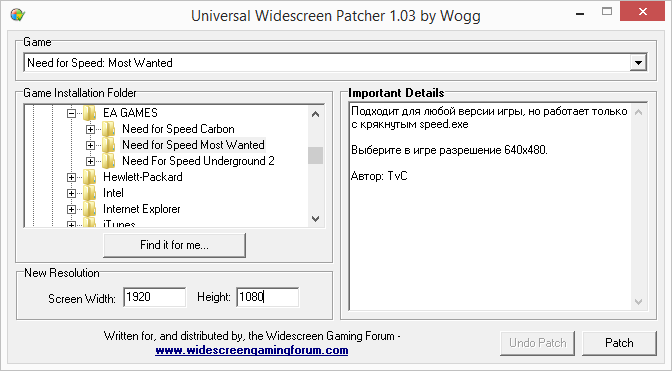Open the widescreengamingforum.com link
This screenshot has height=371, width=672.
tap(252, 350)
